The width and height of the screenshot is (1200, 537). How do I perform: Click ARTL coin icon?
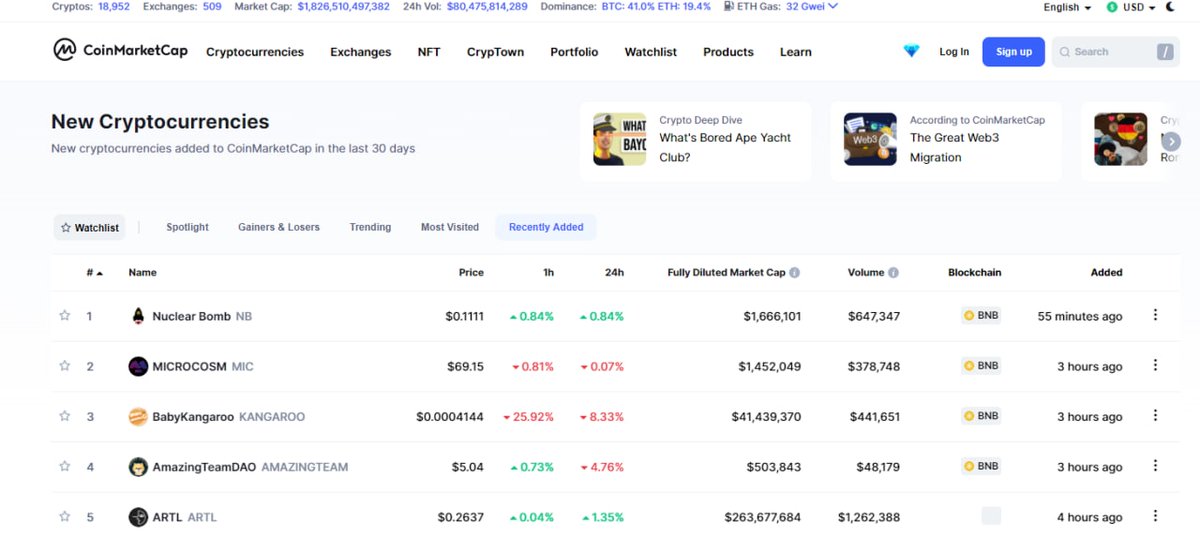tap(138, 517)
